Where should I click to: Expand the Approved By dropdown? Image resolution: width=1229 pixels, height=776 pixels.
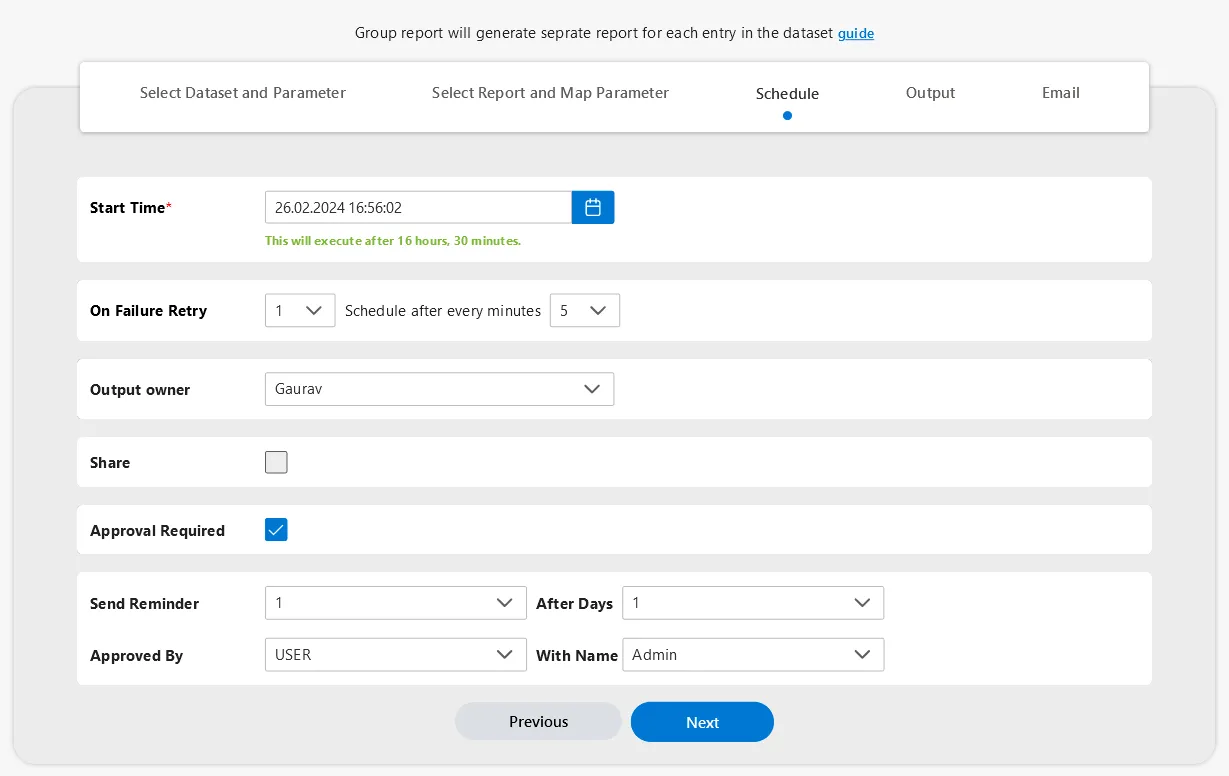(396, 655)
